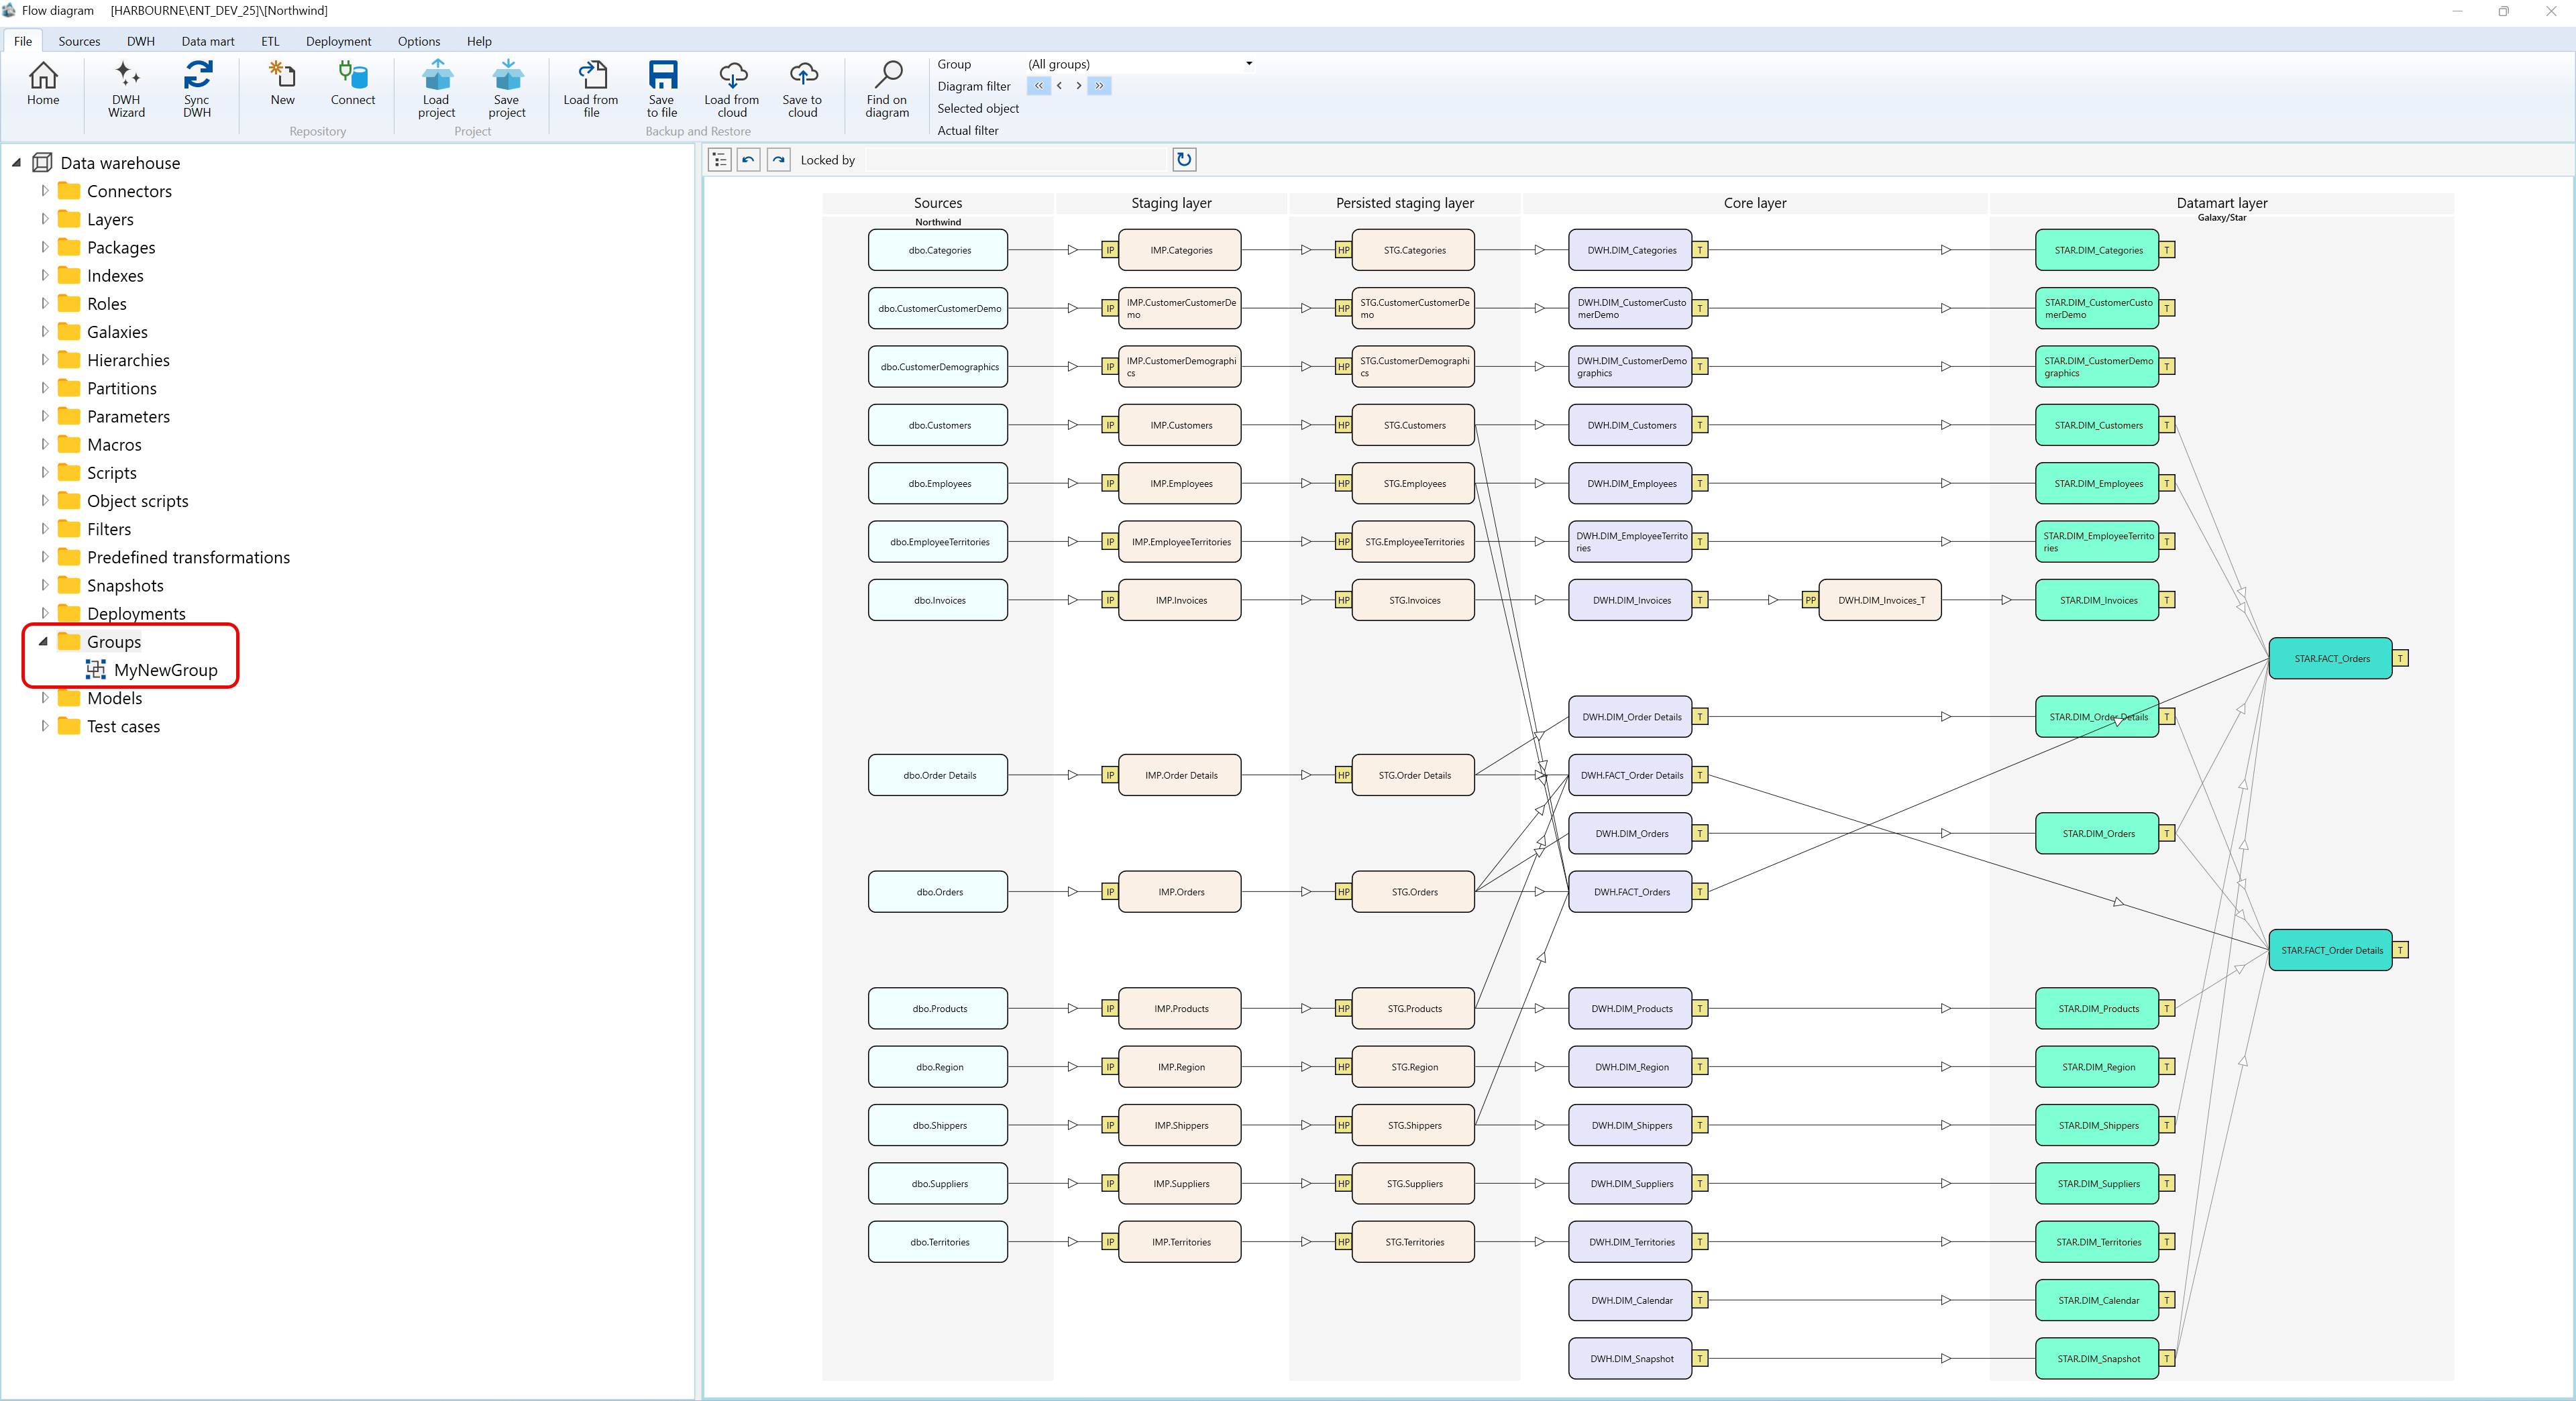This screenshot has height=1401, width=2576.
Task: Click the IP marker of IMP.Categories
Action: point(1109,250)
